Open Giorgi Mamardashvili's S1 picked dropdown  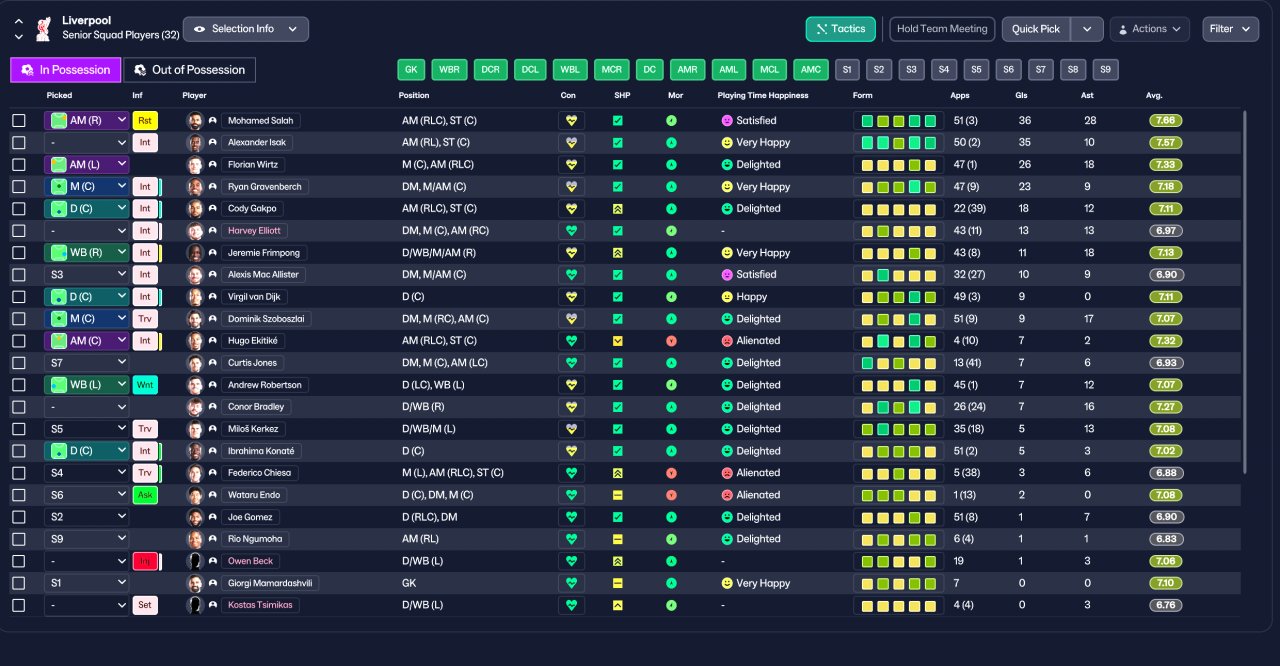tap(87, 583)
